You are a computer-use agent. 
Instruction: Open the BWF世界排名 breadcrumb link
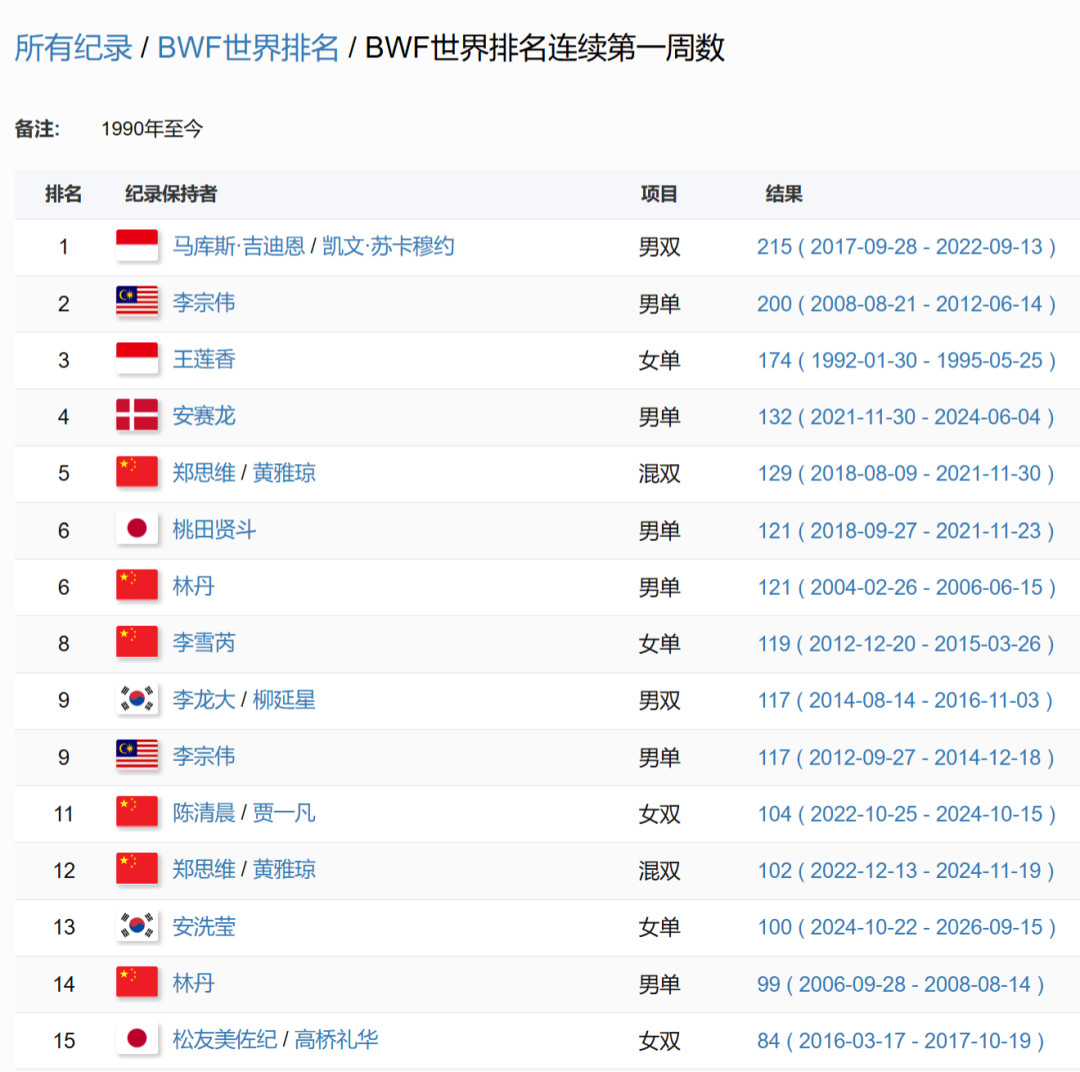(x=248, y=48)
